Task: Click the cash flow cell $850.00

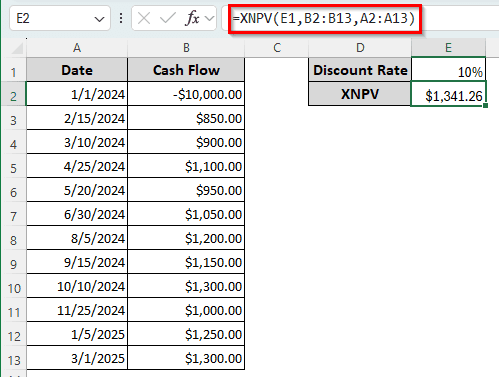Action: click(x=186, y=118)
